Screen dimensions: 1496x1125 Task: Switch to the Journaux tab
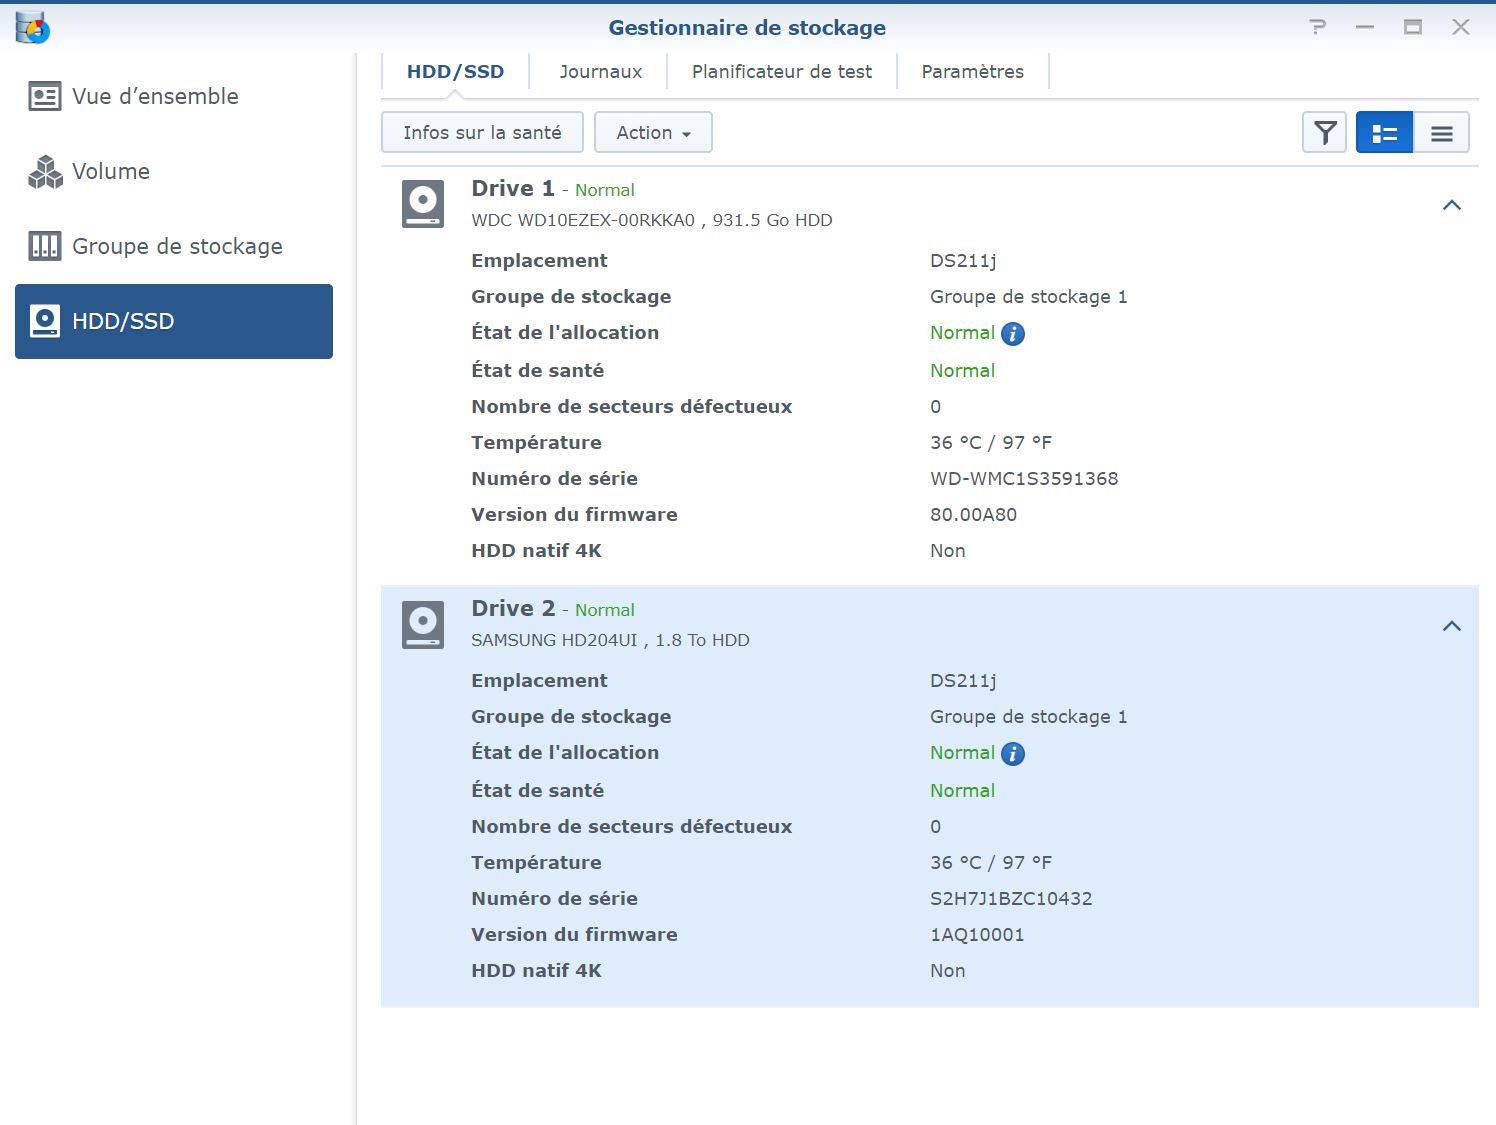click(601, 72)
